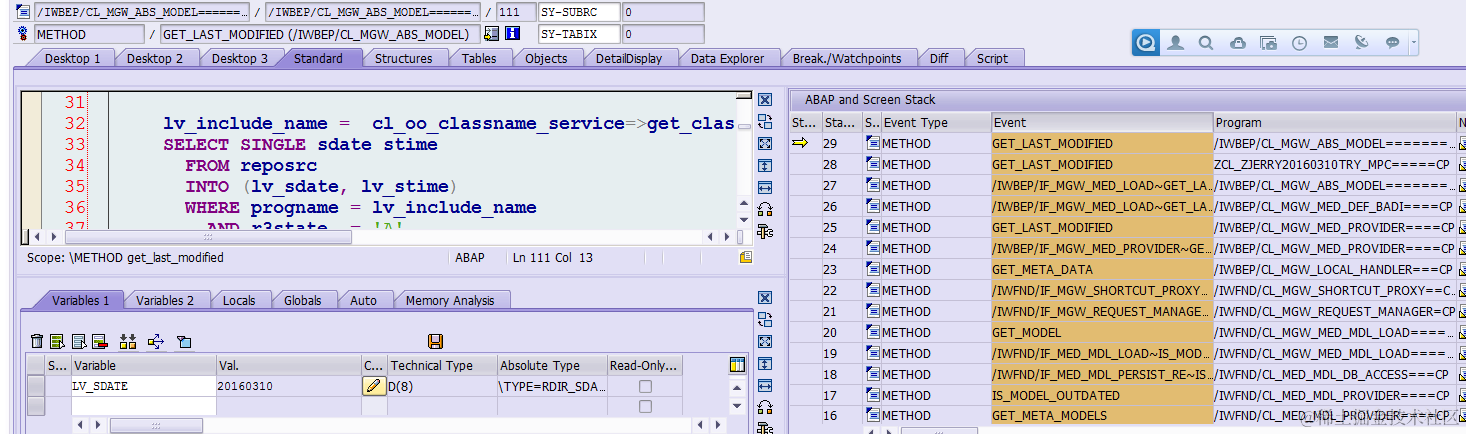Maximize the source code editor to full screen
The width and height of the screenshot is (1466, 434).
[x=764, y=144]
